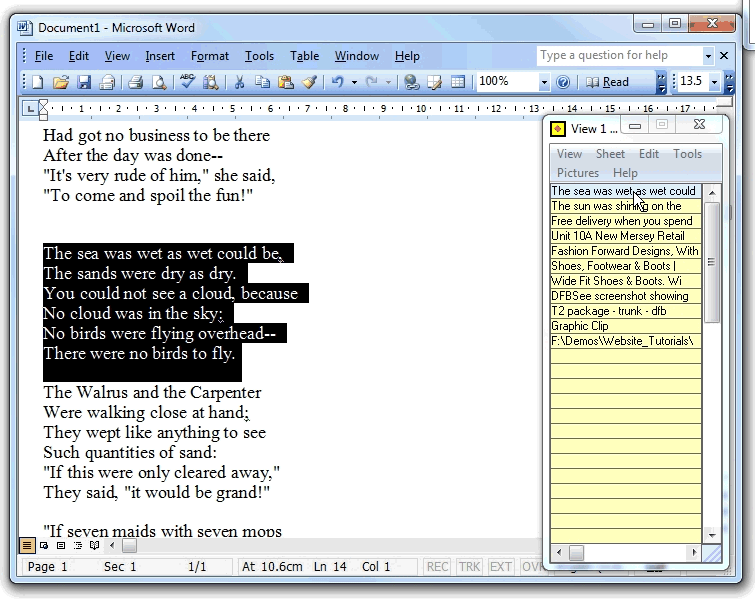Open the File menu
The width and height of the screenshot is (755, 604).
click(x=44, y=56)
